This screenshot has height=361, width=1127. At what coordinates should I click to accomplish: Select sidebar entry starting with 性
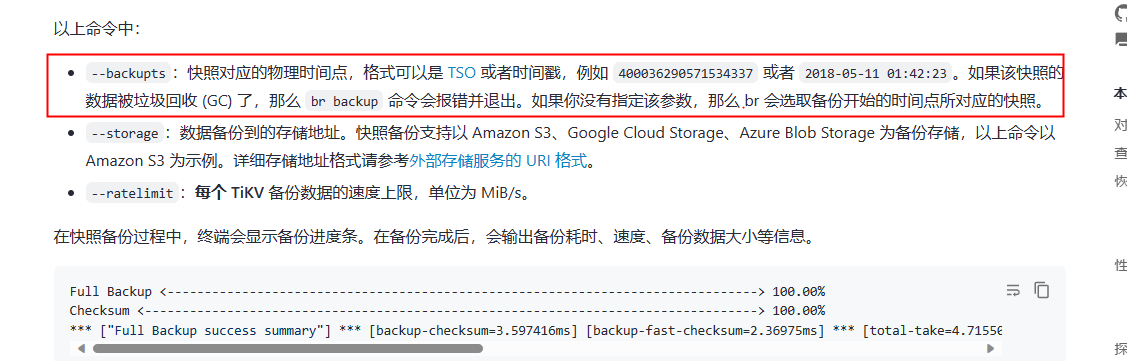coord(1121,265)
